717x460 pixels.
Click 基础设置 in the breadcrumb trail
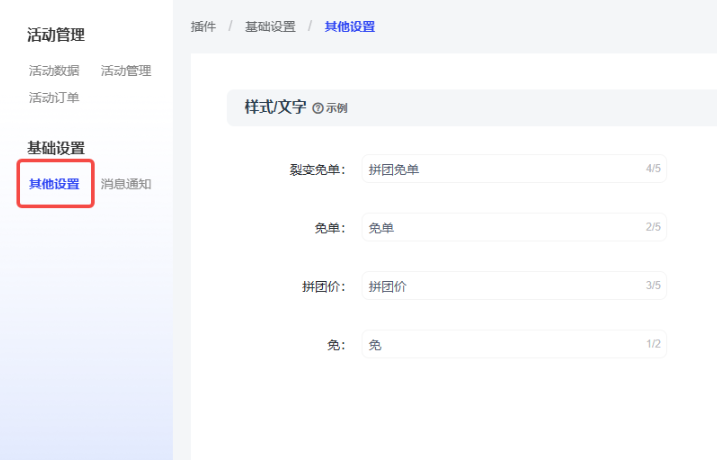(x=270, y=27)
